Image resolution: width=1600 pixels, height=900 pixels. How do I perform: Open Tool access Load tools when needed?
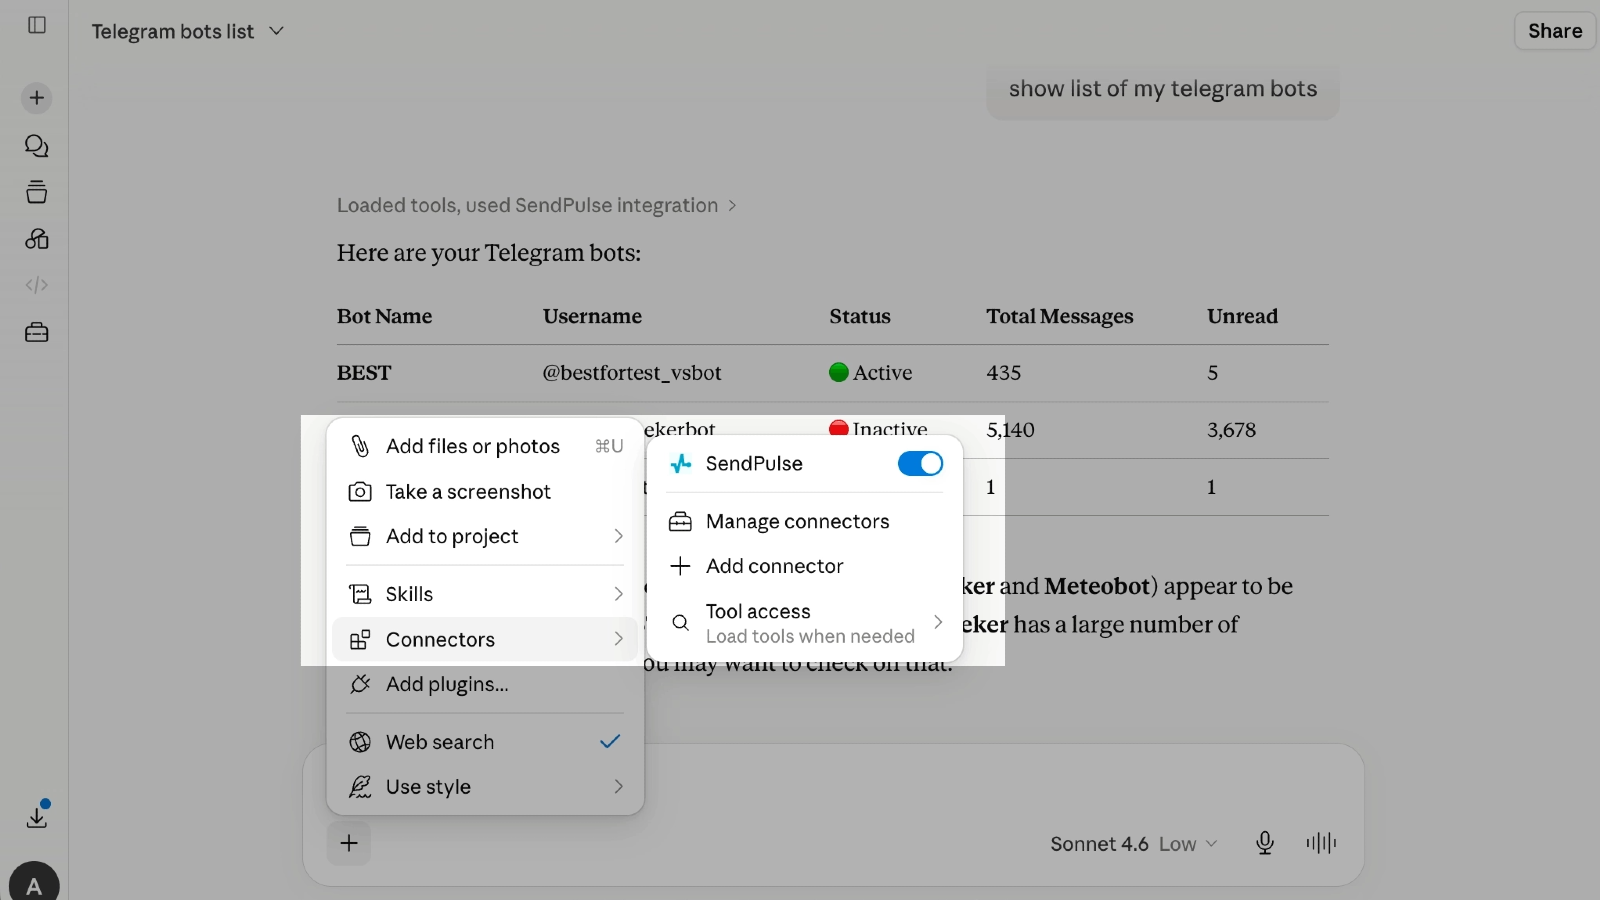click(805, 623)
